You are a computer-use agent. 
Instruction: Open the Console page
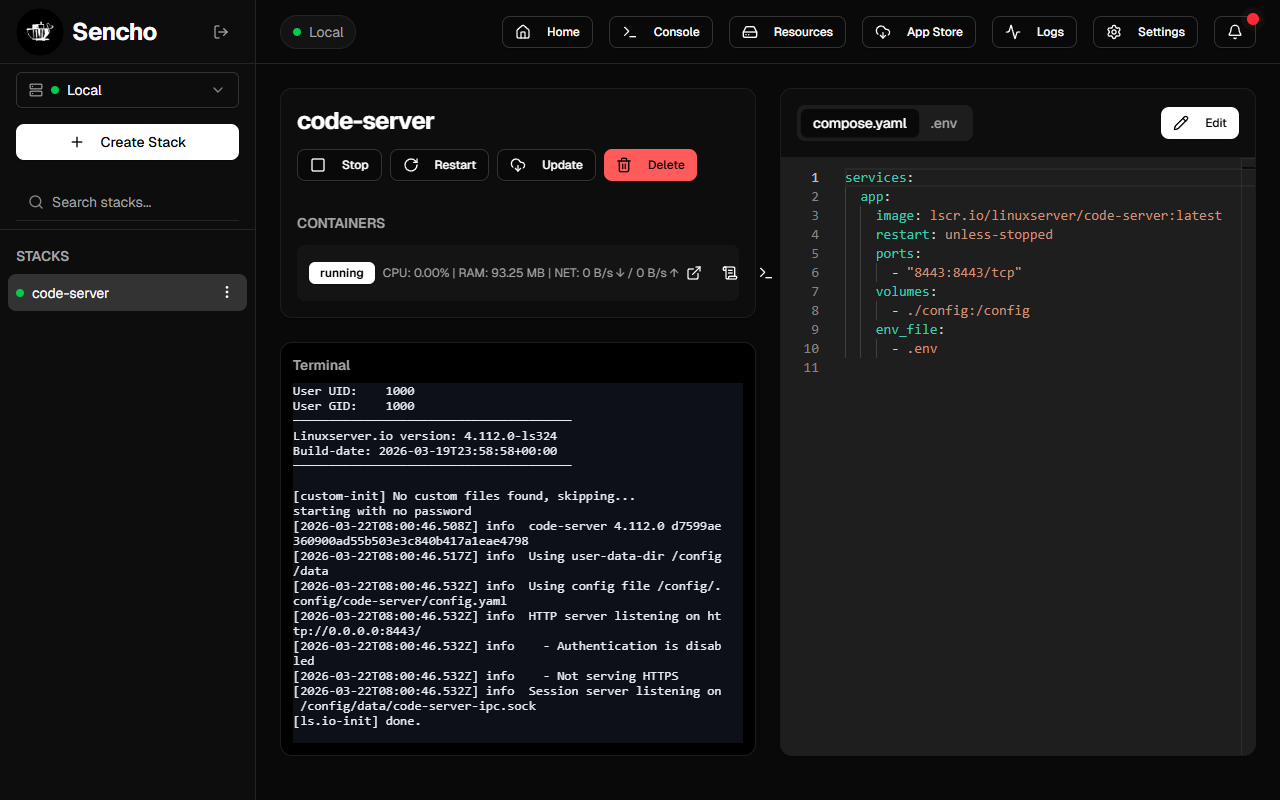coord(661,32)
